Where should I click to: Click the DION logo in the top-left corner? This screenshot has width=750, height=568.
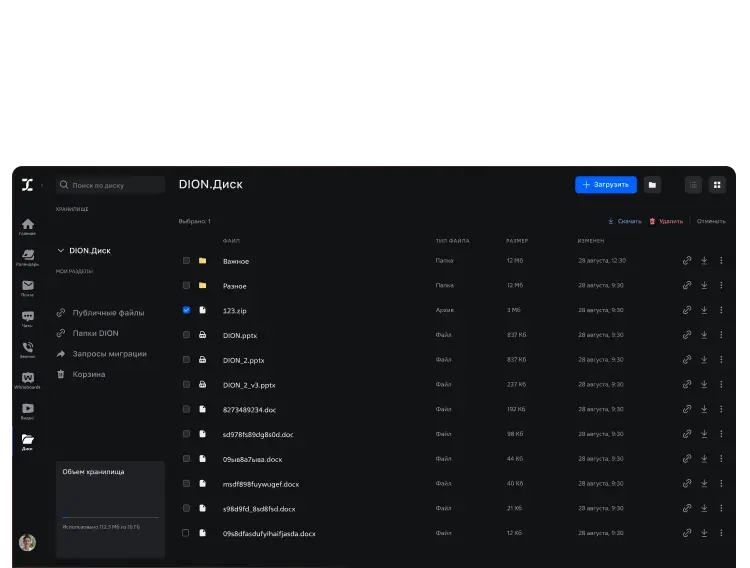tap(28, 185)
